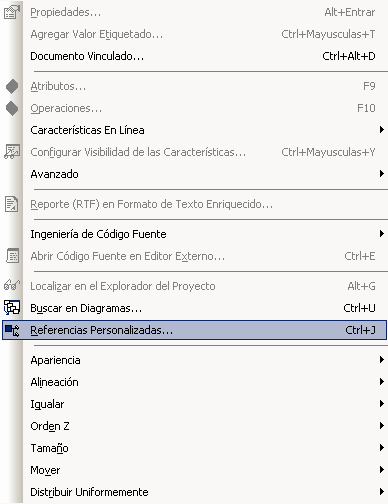Expand the Características En Línea submenu arrow

tap(382, 130)
